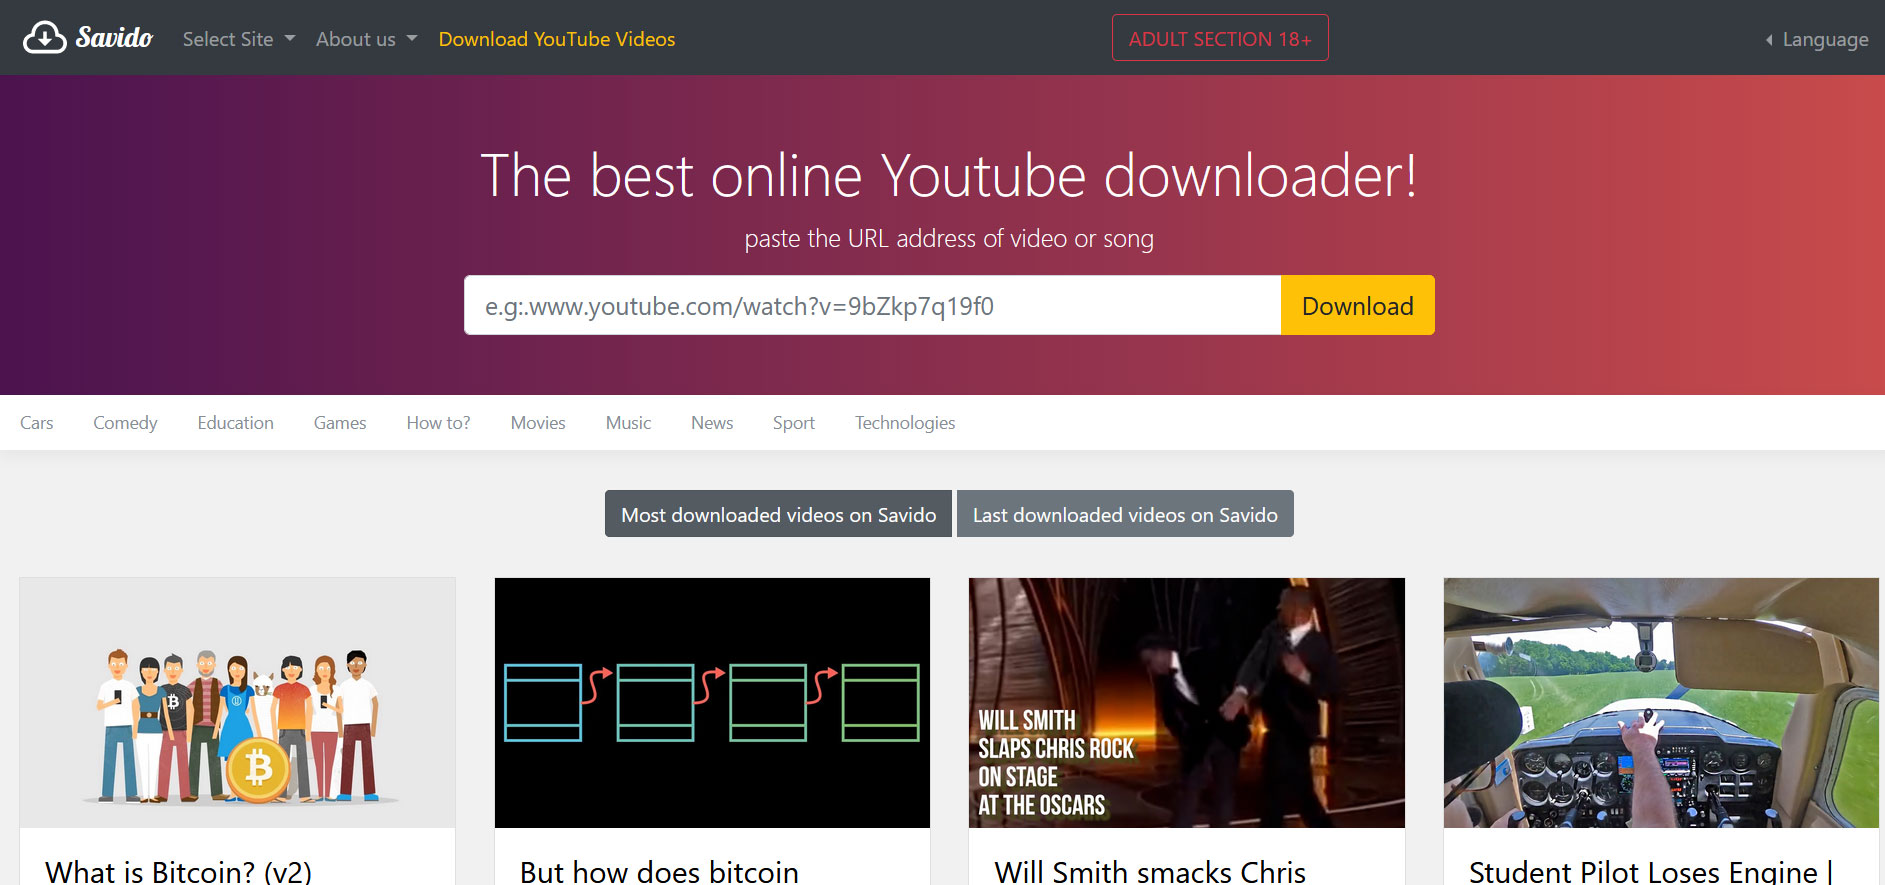Click title 'Will Smith smacks Chris'

point(1150,871)
